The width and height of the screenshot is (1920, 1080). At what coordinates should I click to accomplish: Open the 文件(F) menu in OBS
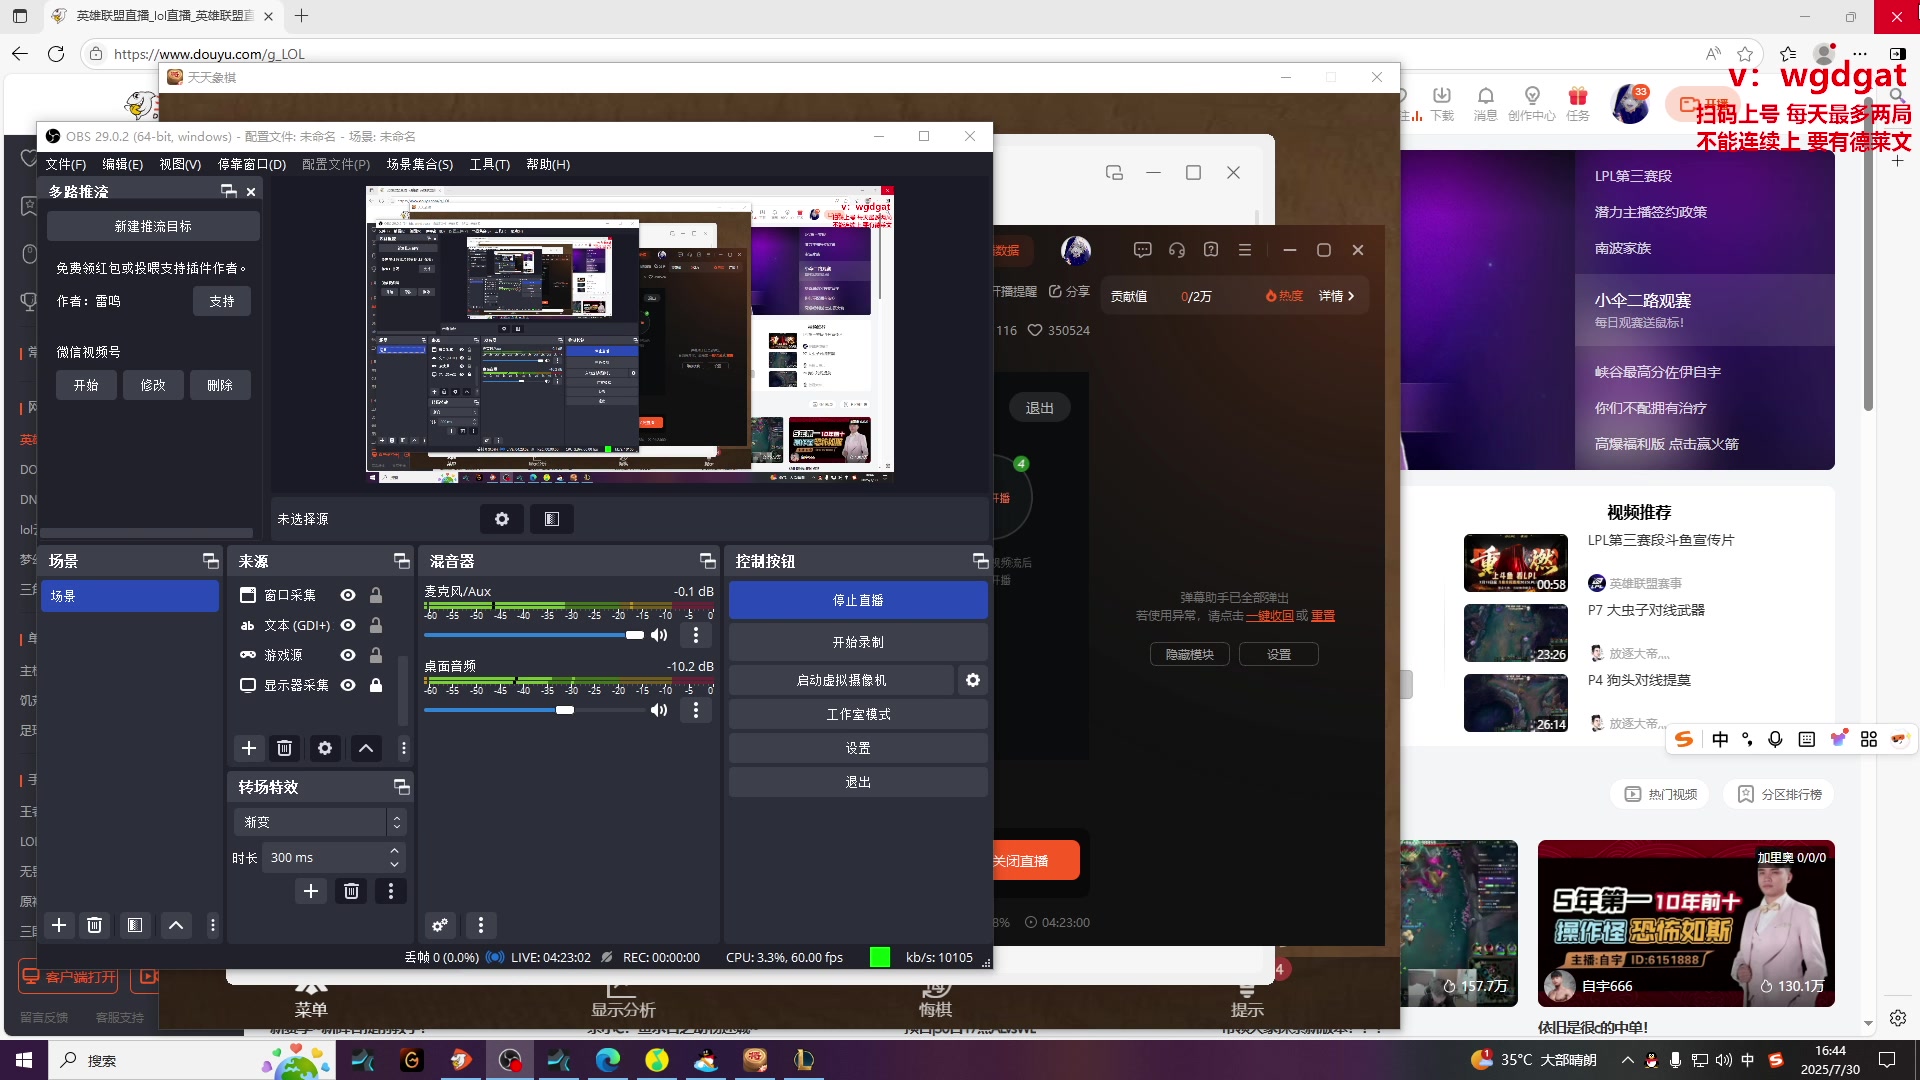pyautogui.click(x=65, y=164)
